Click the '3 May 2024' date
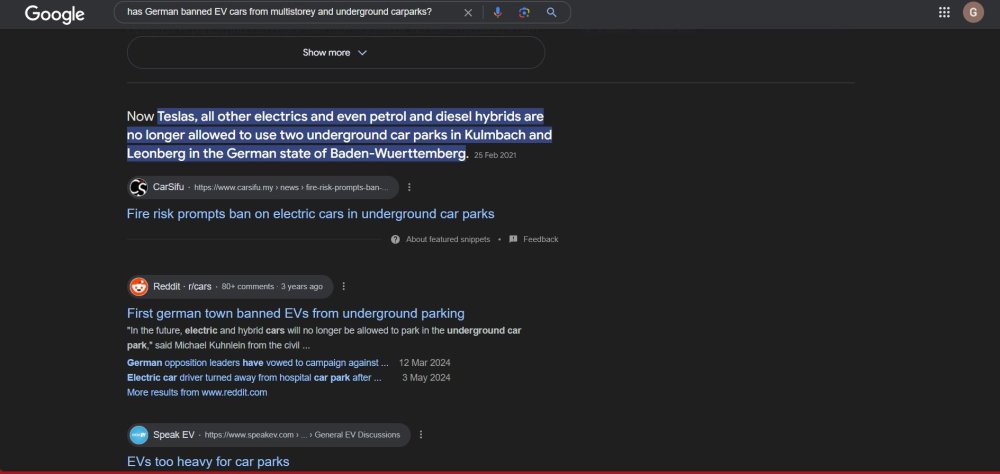This screenshot has height=474, width=1000. click(426, 377)
